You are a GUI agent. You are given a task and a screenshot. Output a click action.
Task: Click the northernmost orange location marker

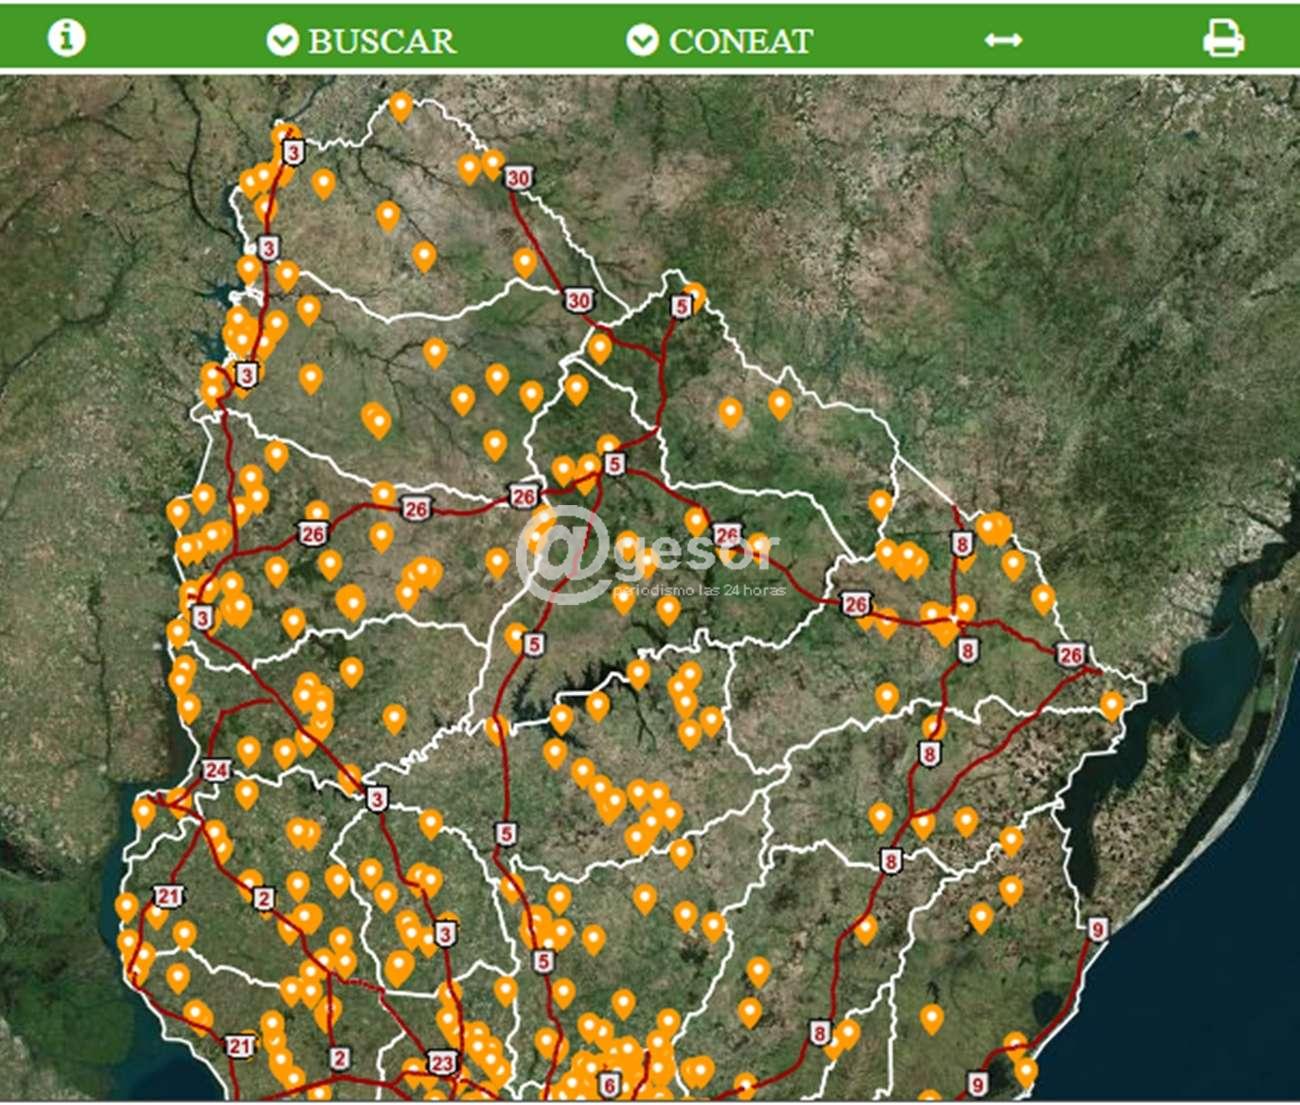[401, 104]
